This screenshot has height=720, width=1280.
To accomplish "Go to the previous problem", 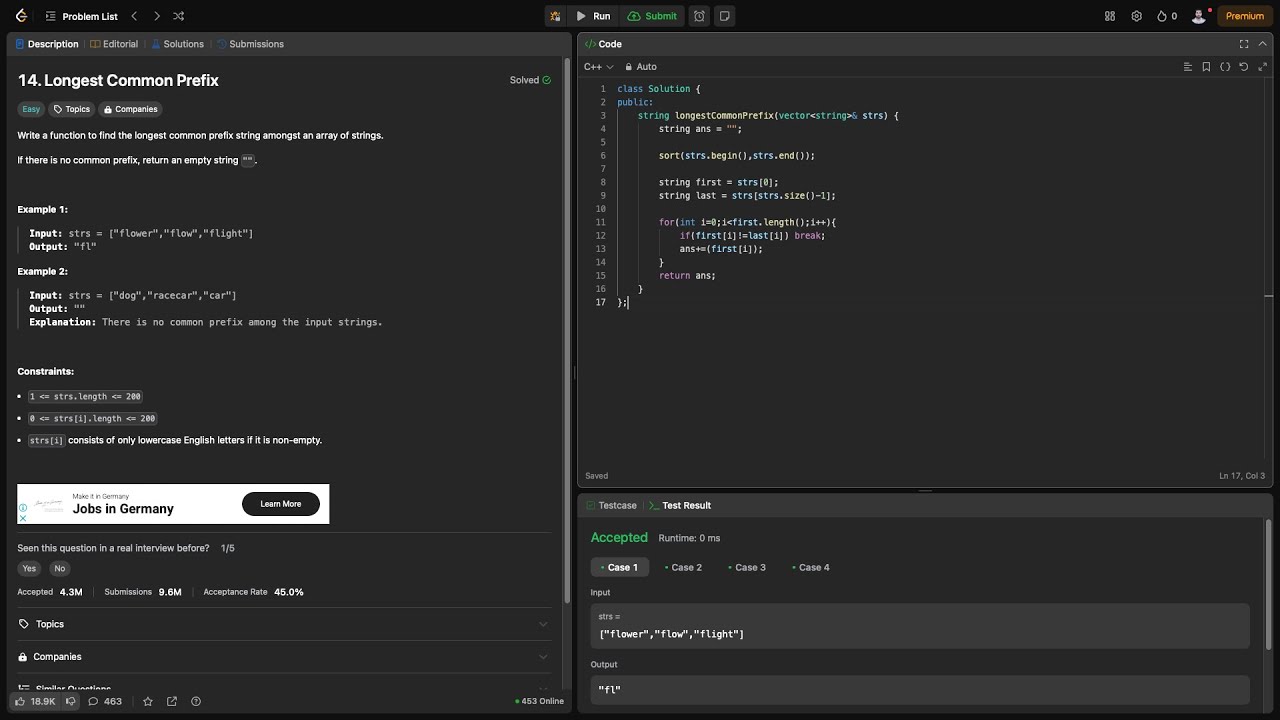I will click(x=134, y=16).
